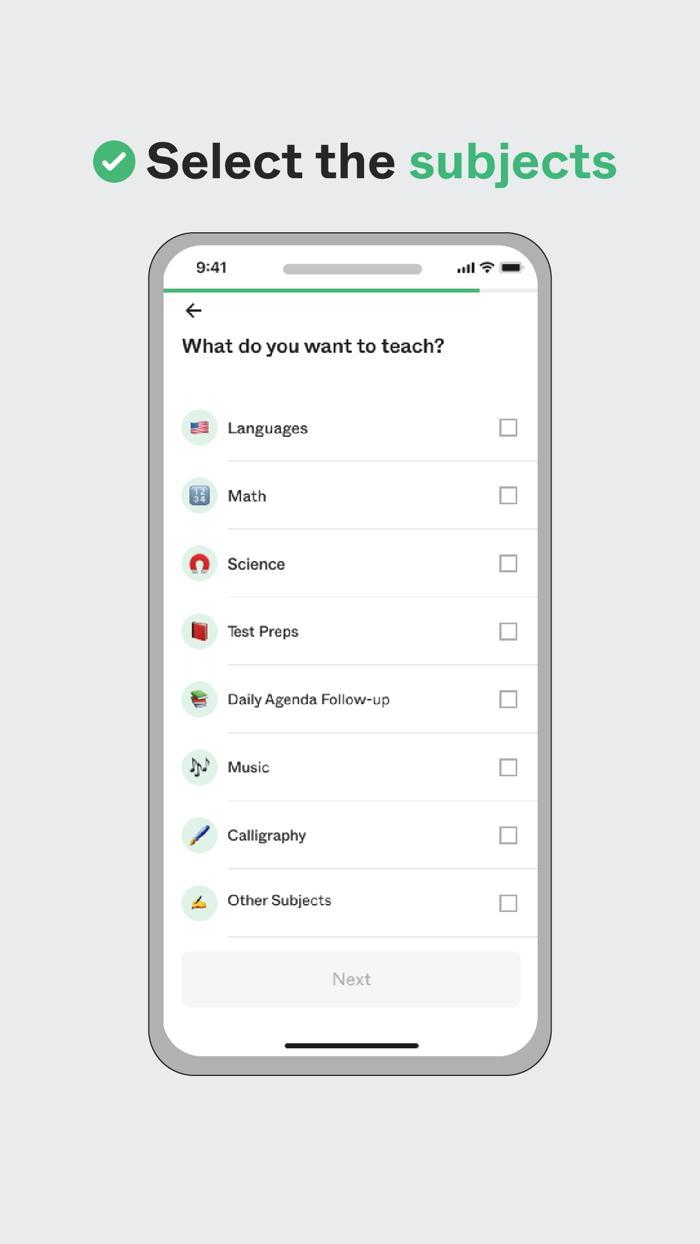Select the calculator icon beside Math
This screenshot has width=700, height=1244.
(199, 495)
